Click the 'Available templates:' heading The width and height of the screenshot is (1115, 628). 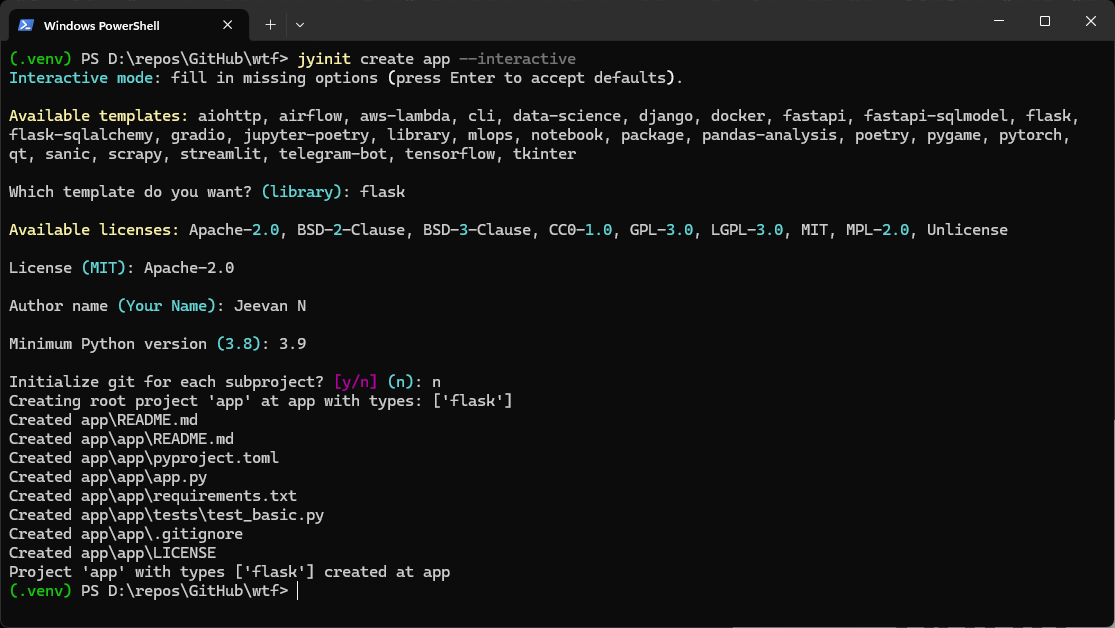(x=98, y=116)
